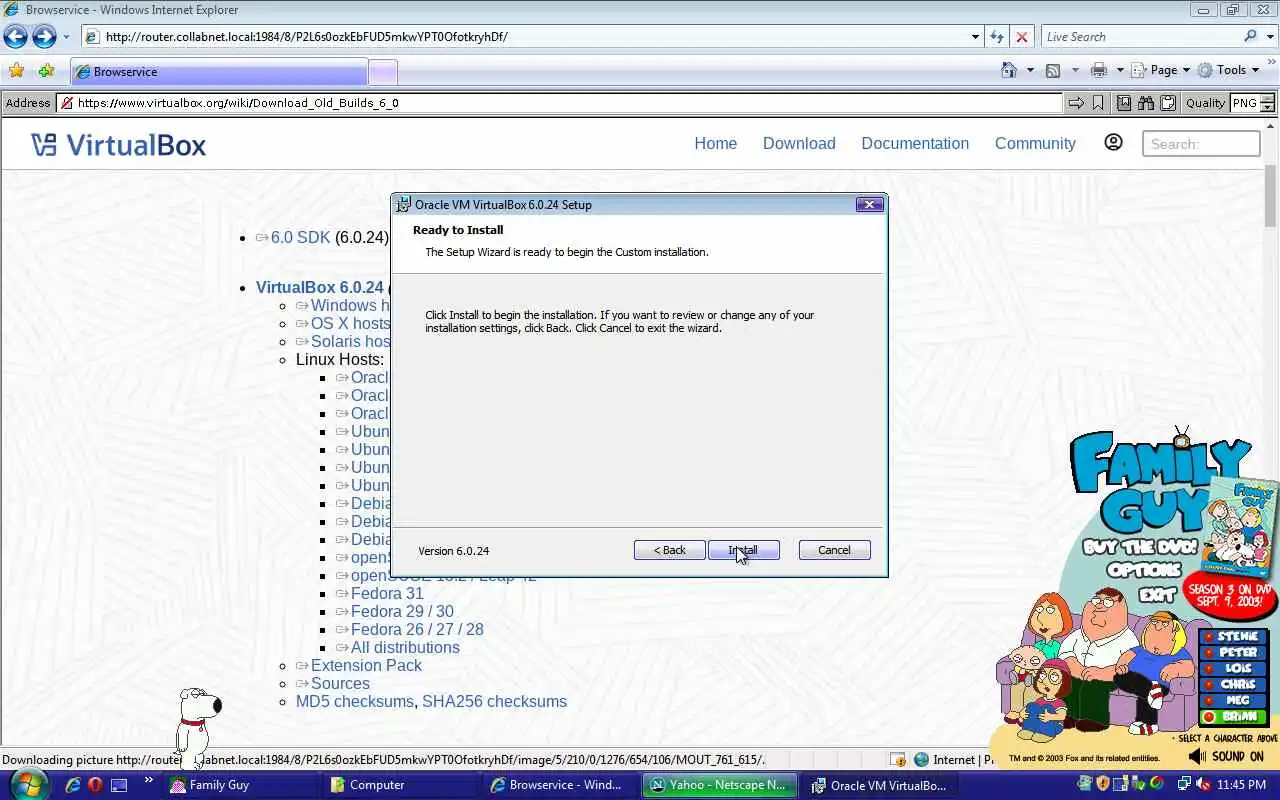Click the Install button in setup wizard

pyautogui.click(x=743, y=550)
